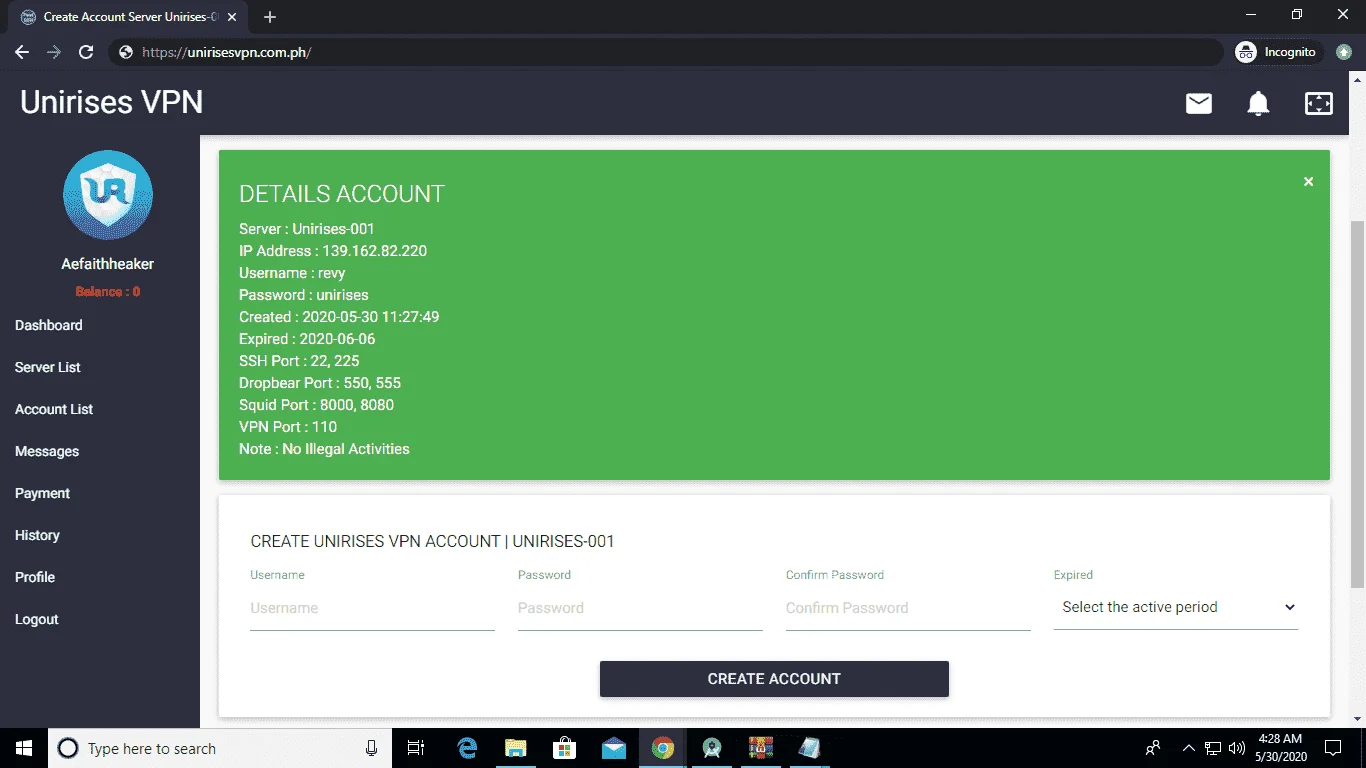
Task: Show hidden system tray icons
Action: click(1189, 748)
